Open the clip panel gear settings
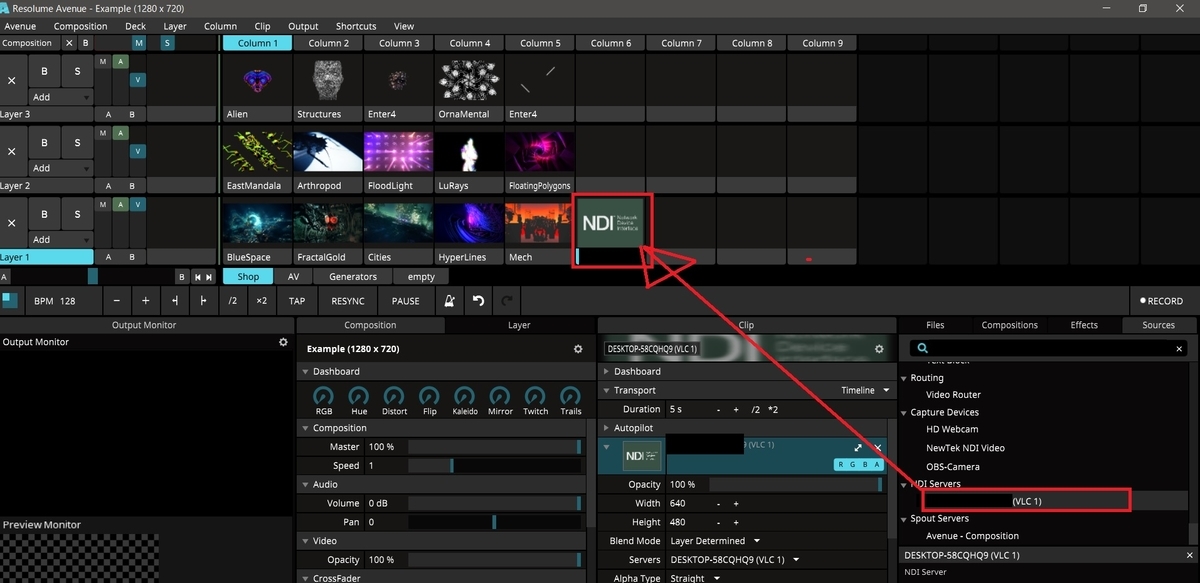Viewport: 1200px width, 583px height. coord(879,349)
